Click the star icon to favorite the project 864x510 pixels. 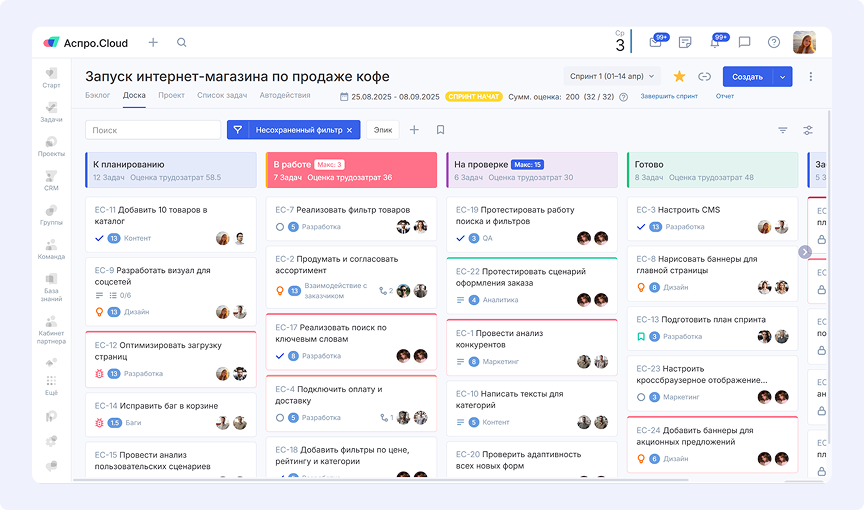click(679, 76)
